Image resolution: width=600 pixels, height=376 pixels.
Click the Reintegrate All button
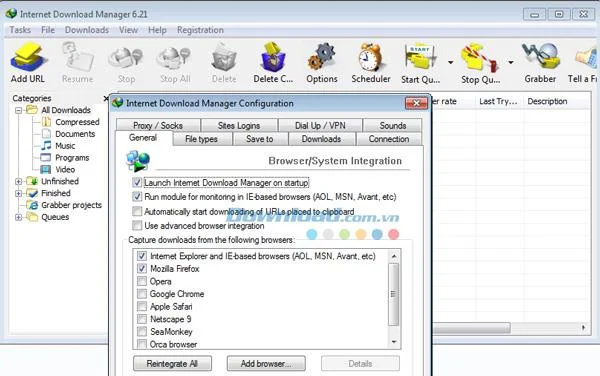[x=172, y=363]
